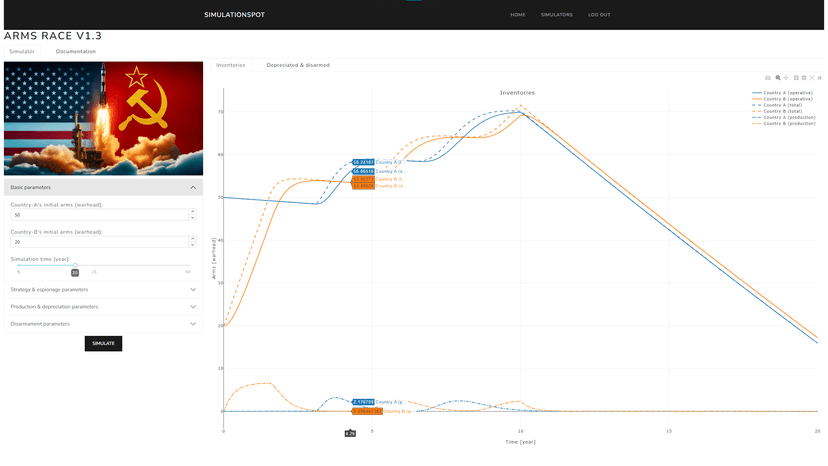828x466 pixels.
Task: Open the Documentation tab
Action: (76, 51)
